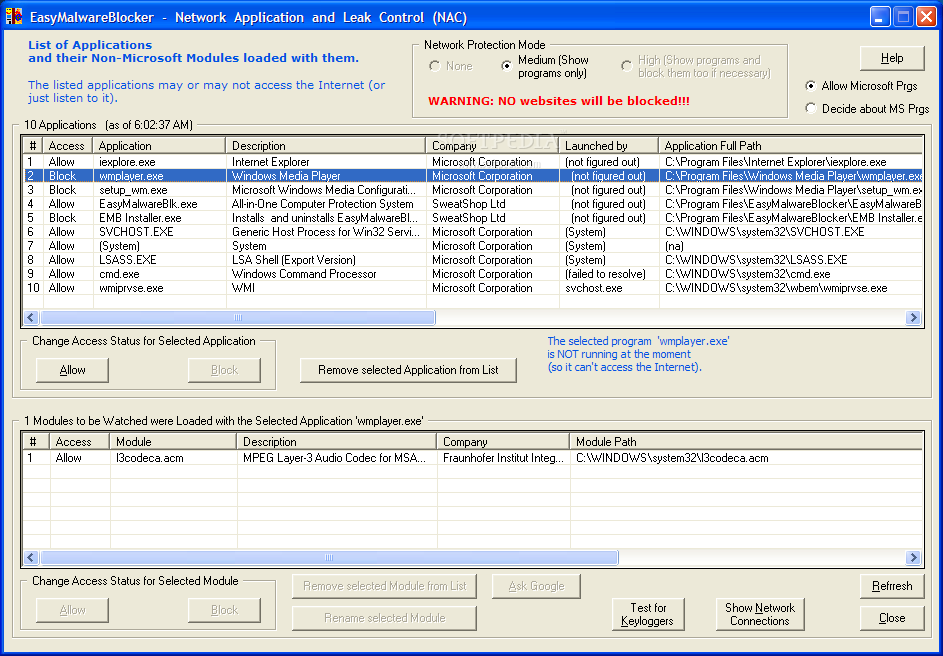Open the Help button
The height and width of the screenshot is (656, 943).
(892, 58)
